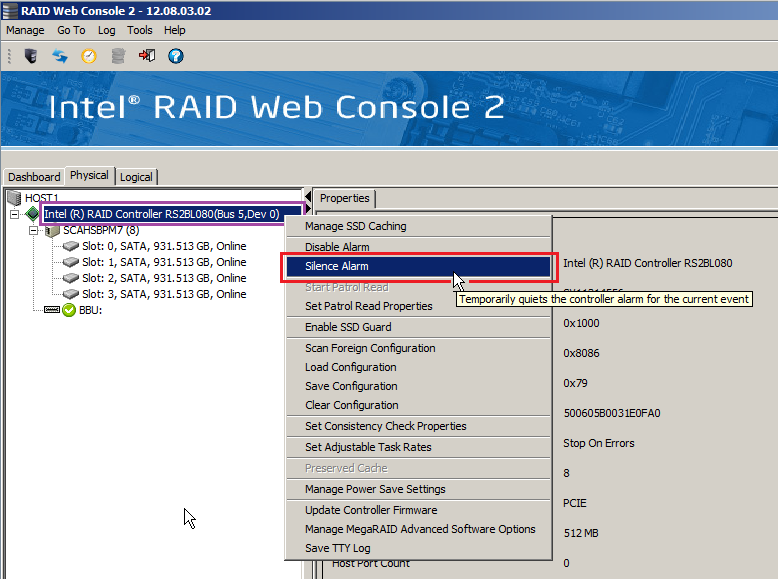
Task: Click the SCAHSBPM7 enclosure icon
Action: [x=52, y=231]
